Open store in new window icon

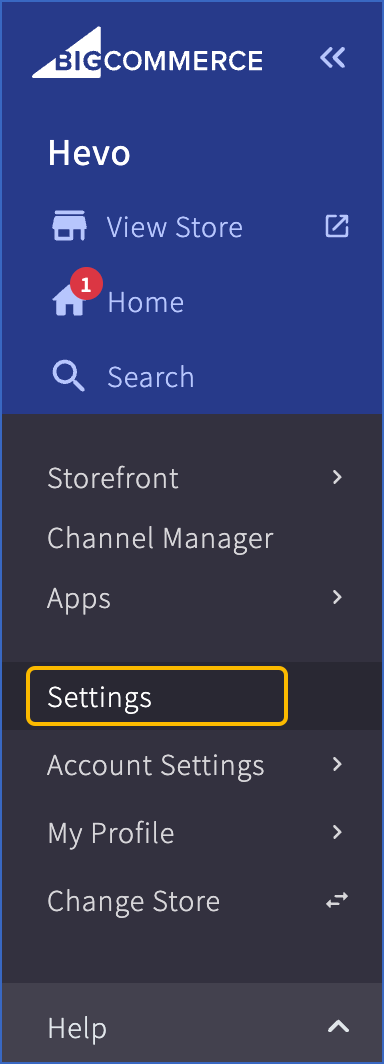(337, 226)
